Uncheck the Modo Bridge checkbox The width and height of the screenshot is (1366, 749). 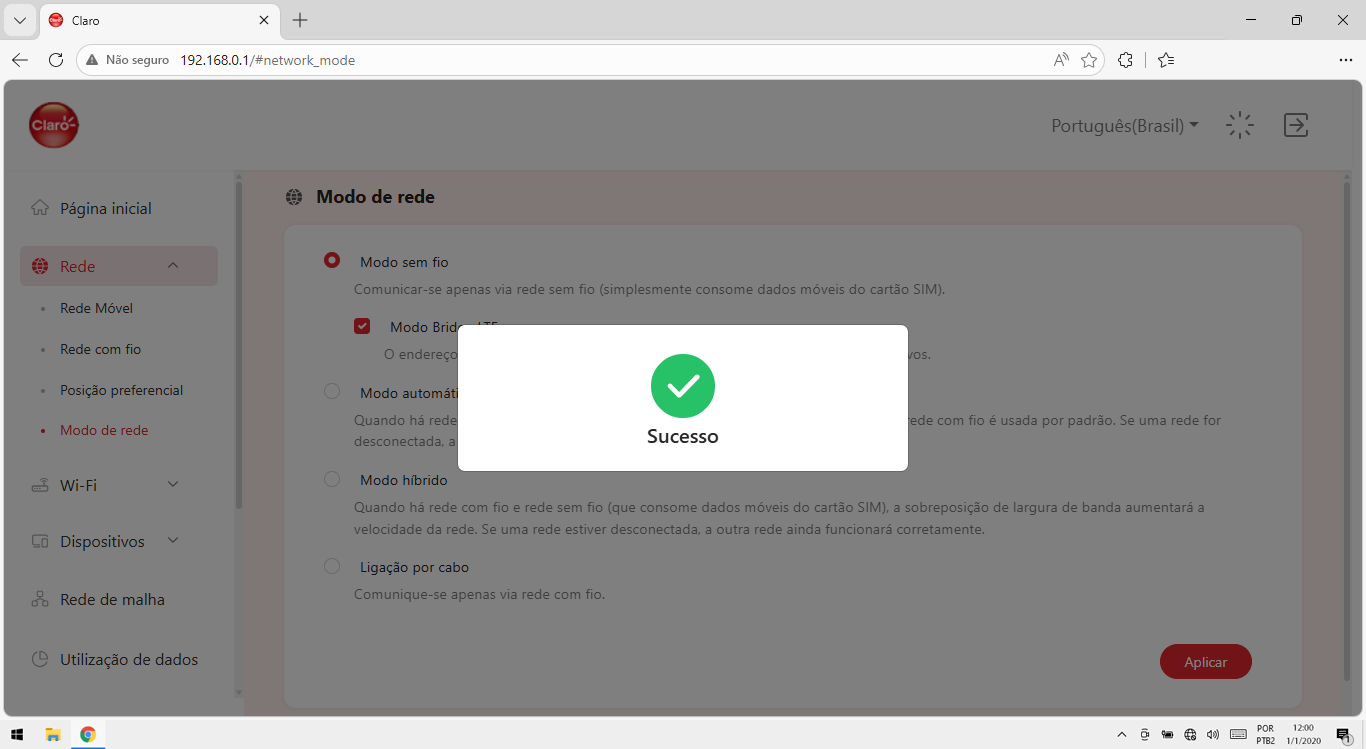click(x=362, y=326)
